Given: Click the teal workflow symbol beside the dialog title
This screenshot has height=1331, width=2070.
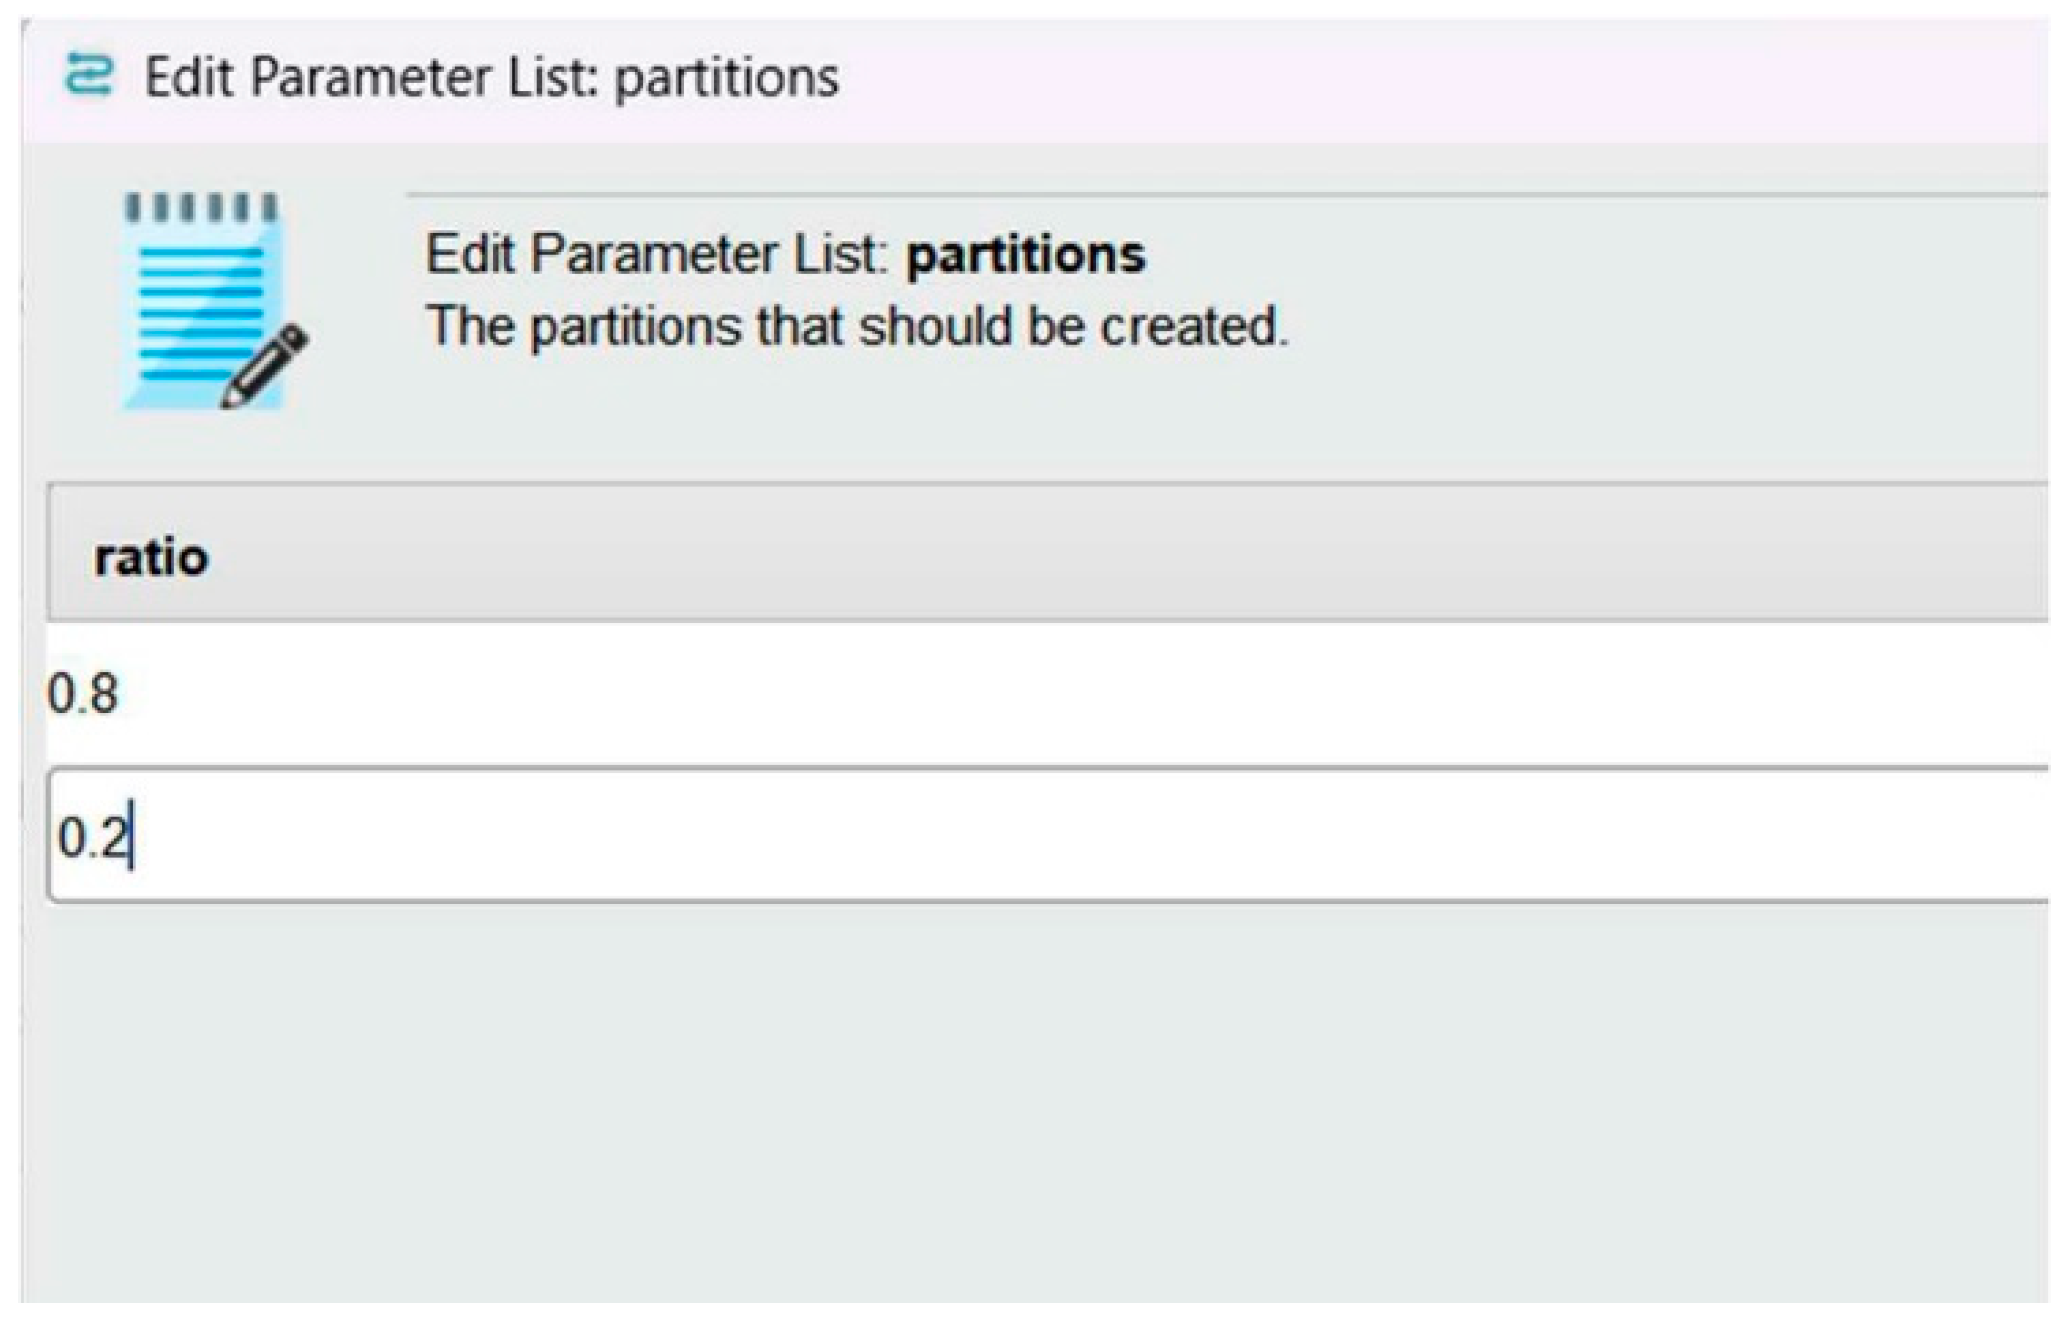Looking at the screenshot, I should click(x=88, y=73).
